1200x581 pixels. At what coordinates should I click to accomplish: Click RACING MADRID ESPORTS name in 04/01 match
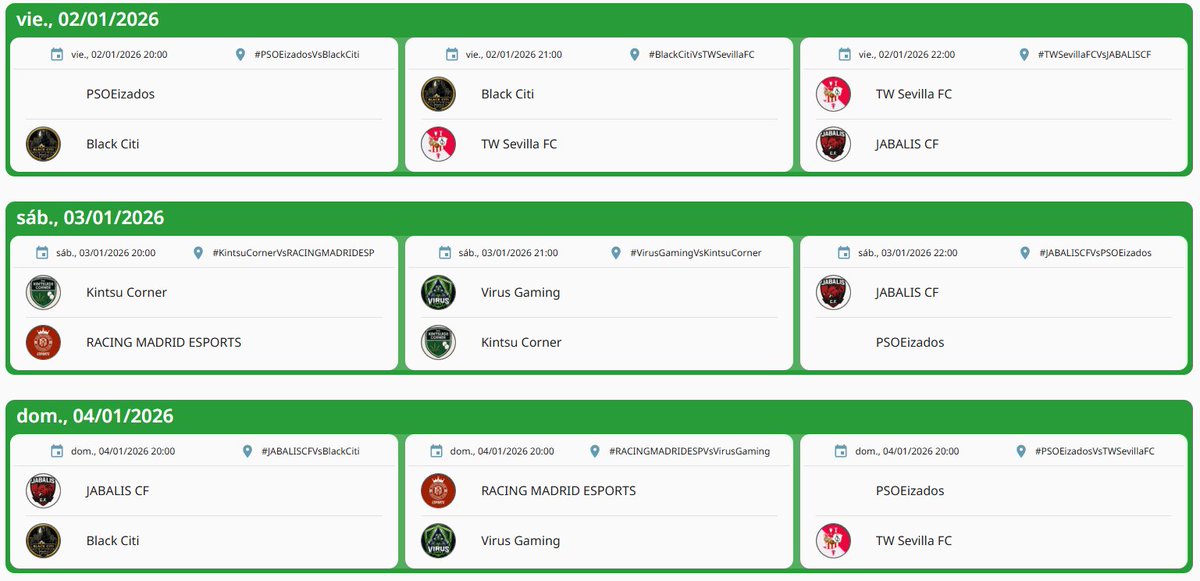[558, 491]
